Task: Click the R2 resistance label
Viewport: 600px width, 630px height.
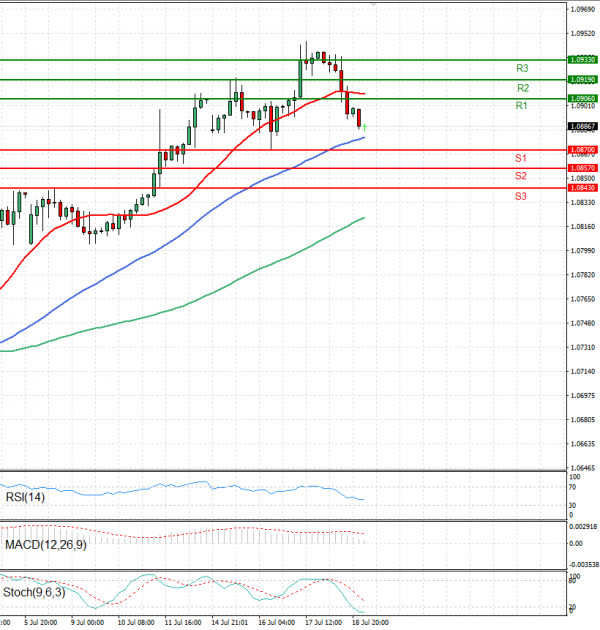Action: [522, 88]
